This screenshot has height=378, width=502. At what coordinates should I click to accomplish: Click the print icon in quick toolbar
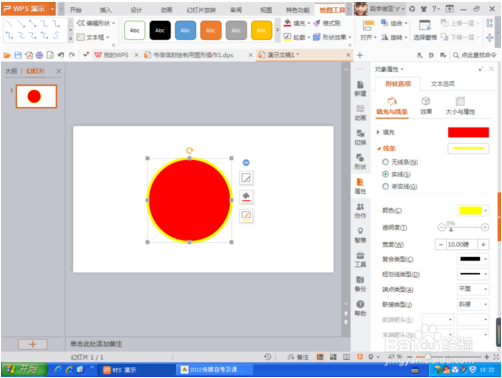(x=39, y=55)
